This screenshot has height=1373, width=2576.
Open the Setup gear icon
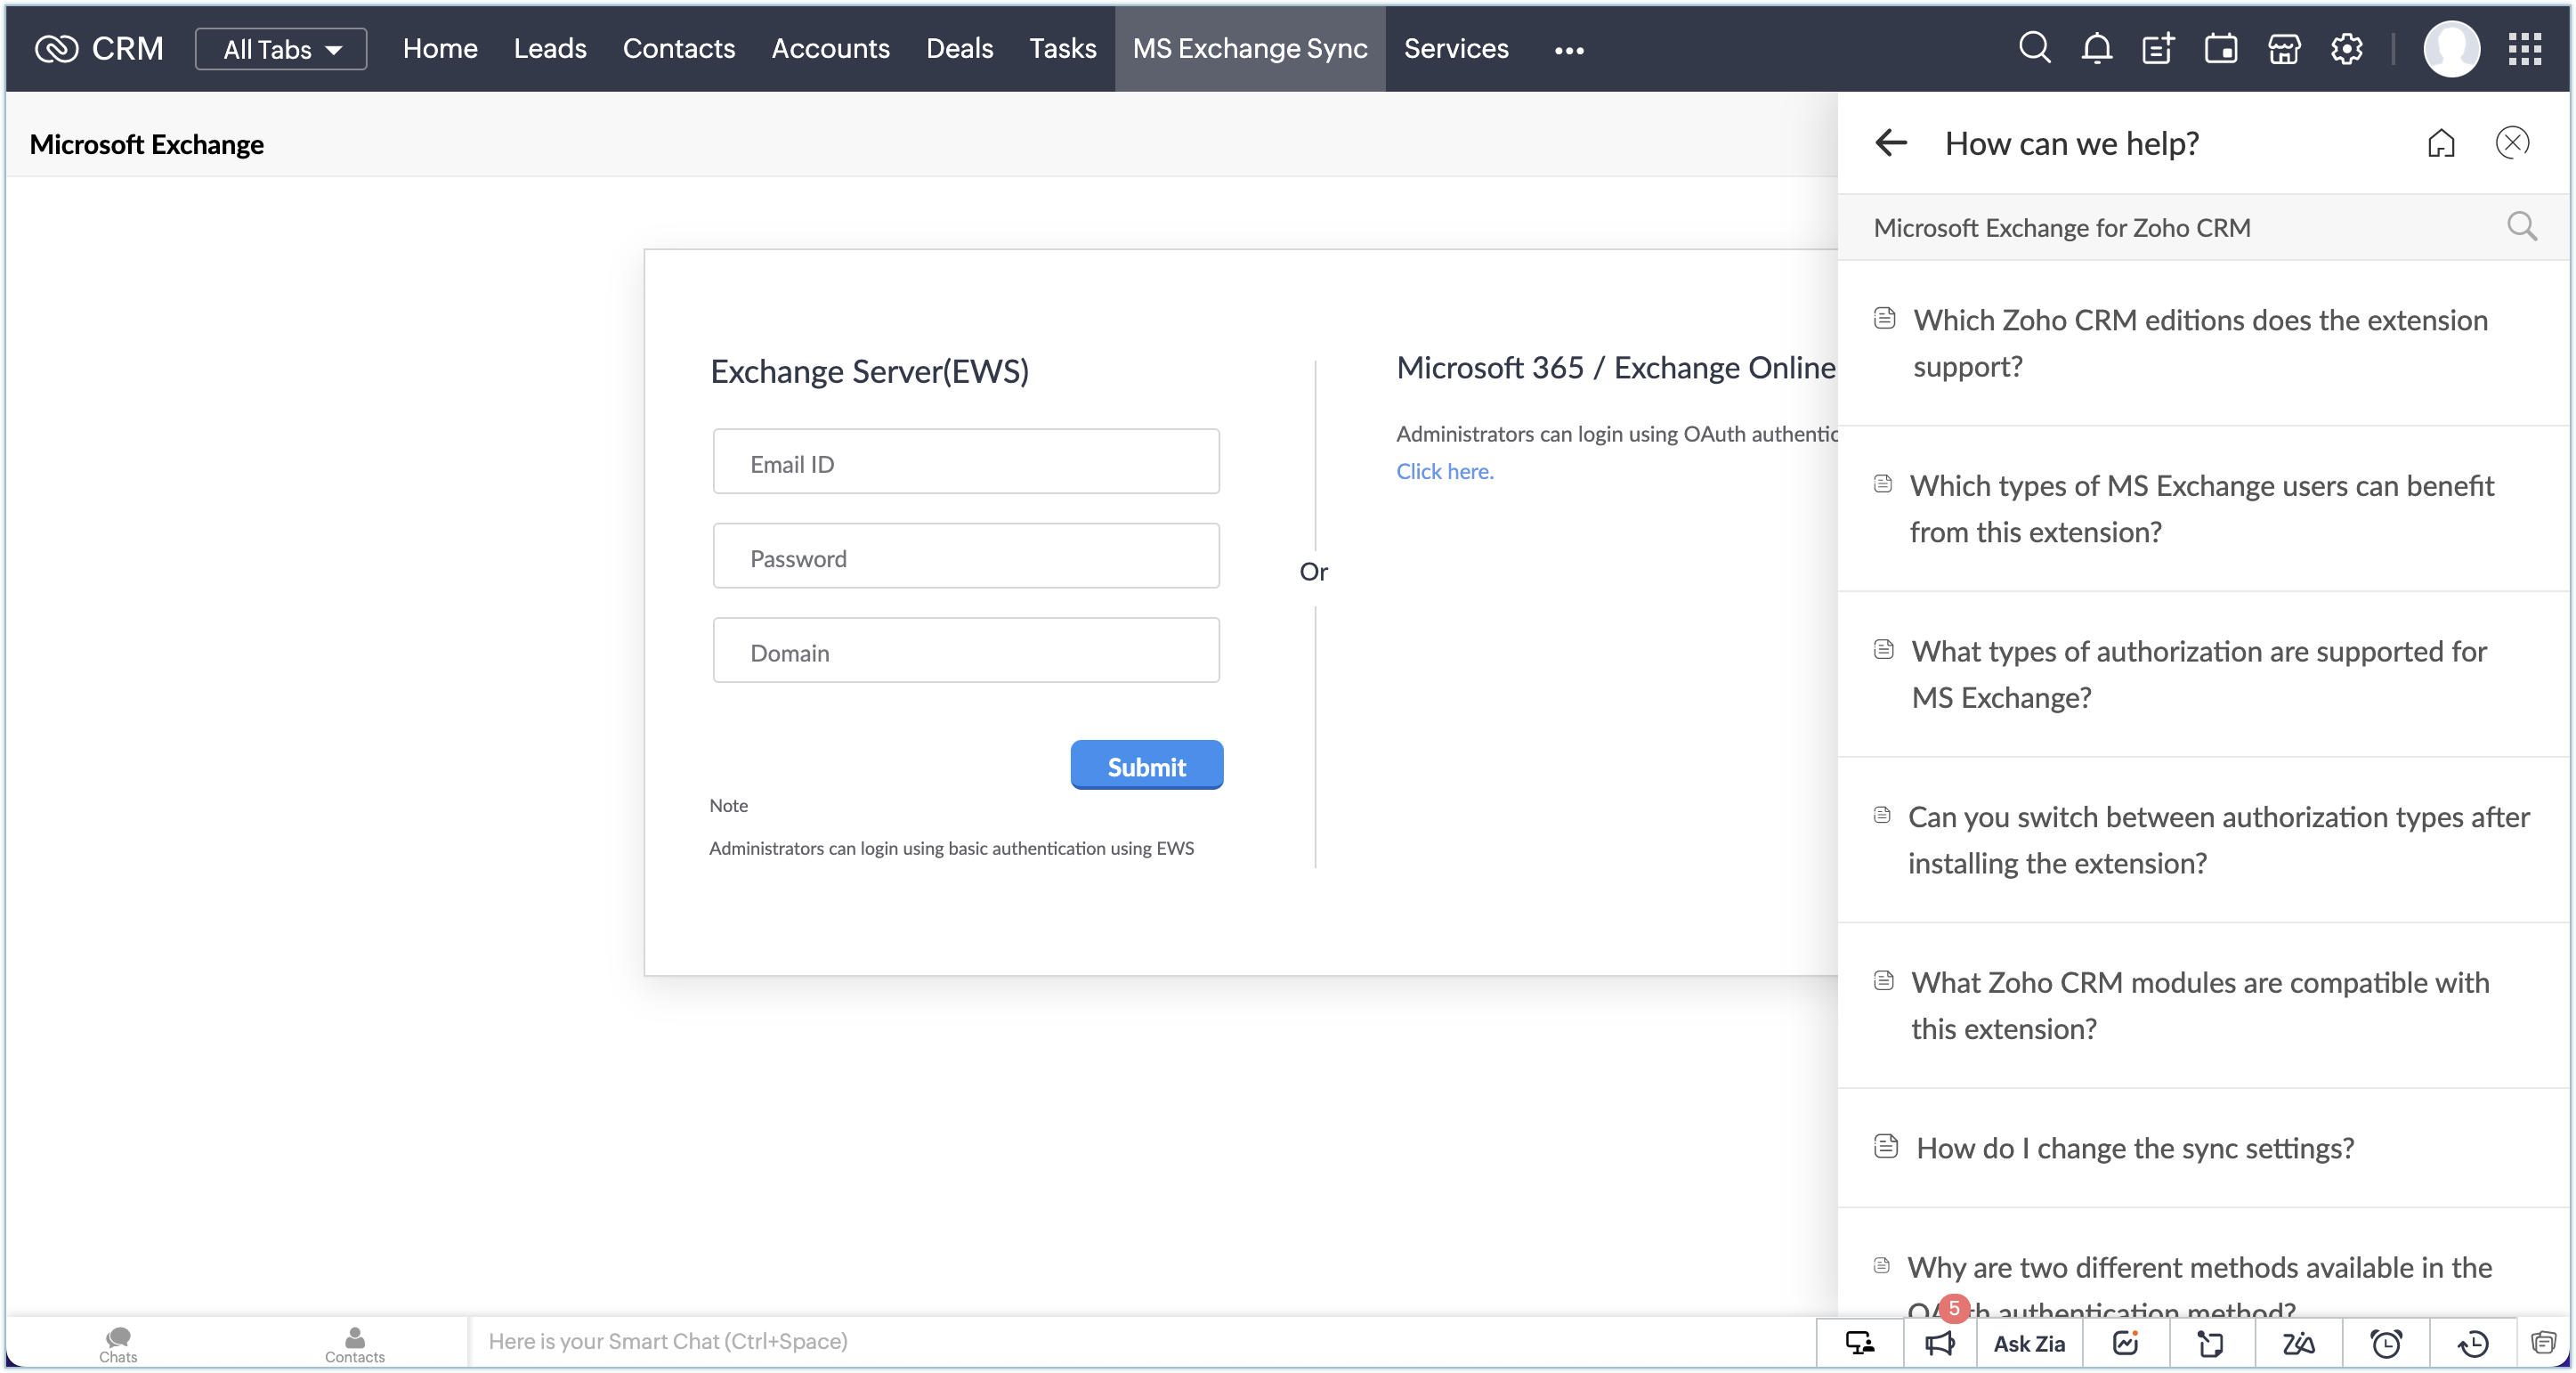[2346, 48]
